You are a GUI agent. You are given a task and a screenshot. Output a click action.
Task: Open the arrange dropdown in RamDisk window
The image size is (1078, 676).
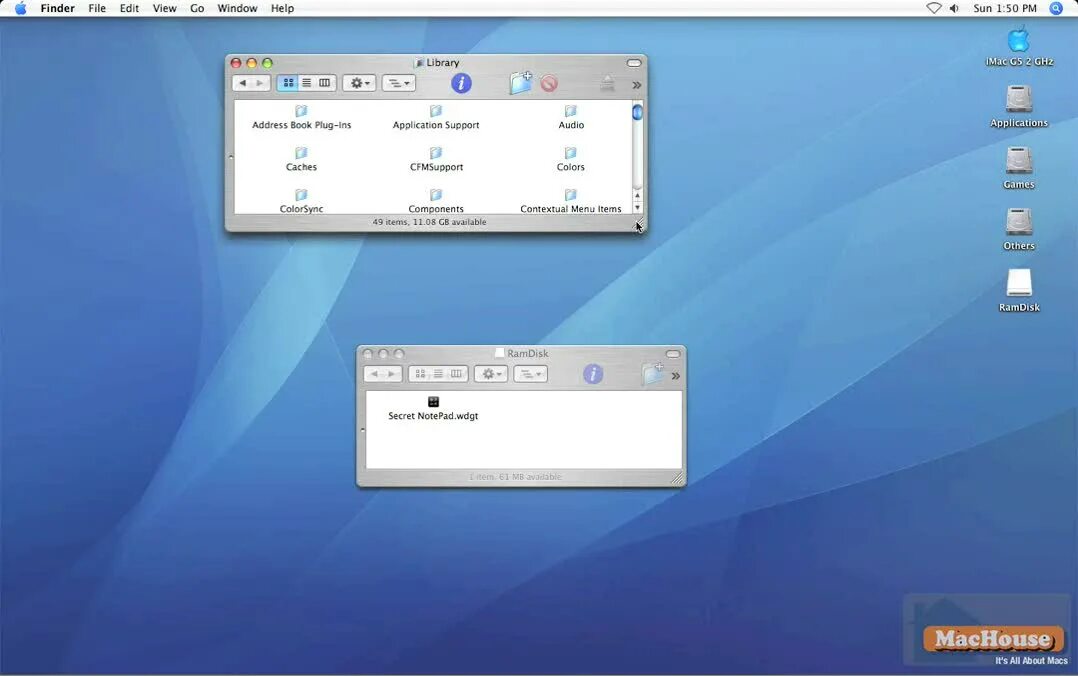point(531,374)
